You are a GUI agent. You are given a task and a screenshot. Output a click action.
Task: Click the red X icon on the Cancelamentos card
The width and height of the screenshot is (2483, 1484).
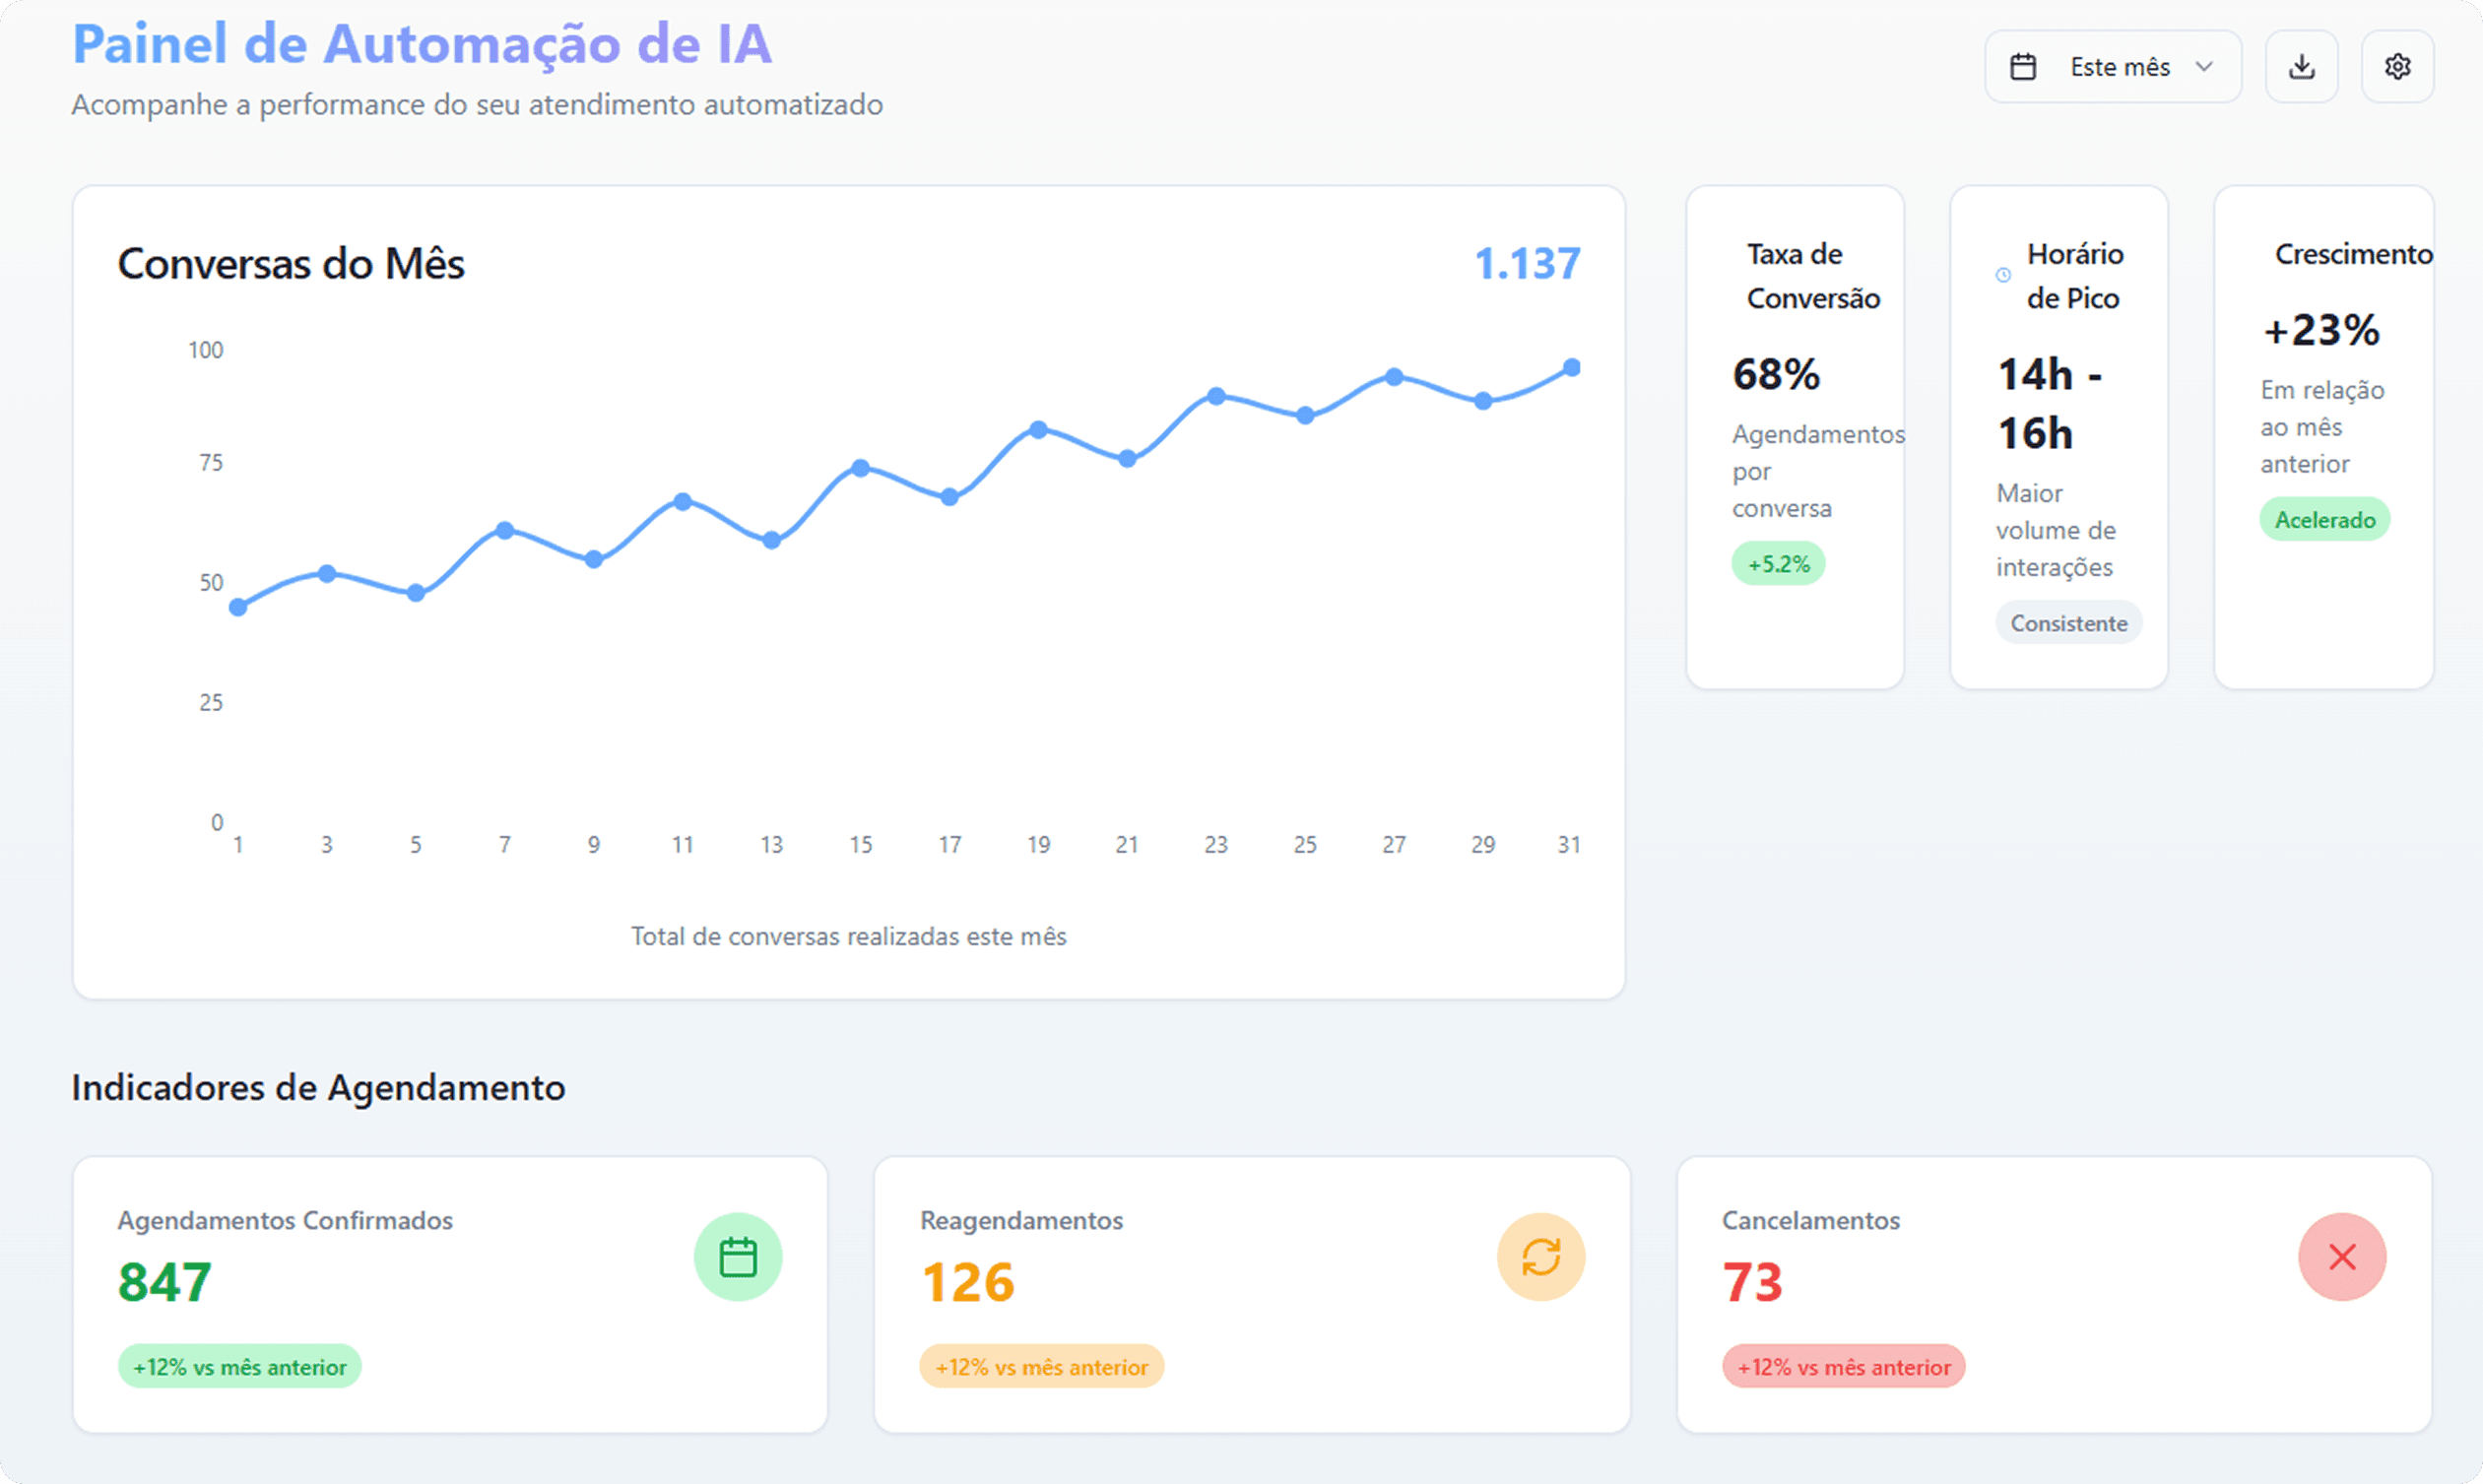[x=2343, y=1257]
